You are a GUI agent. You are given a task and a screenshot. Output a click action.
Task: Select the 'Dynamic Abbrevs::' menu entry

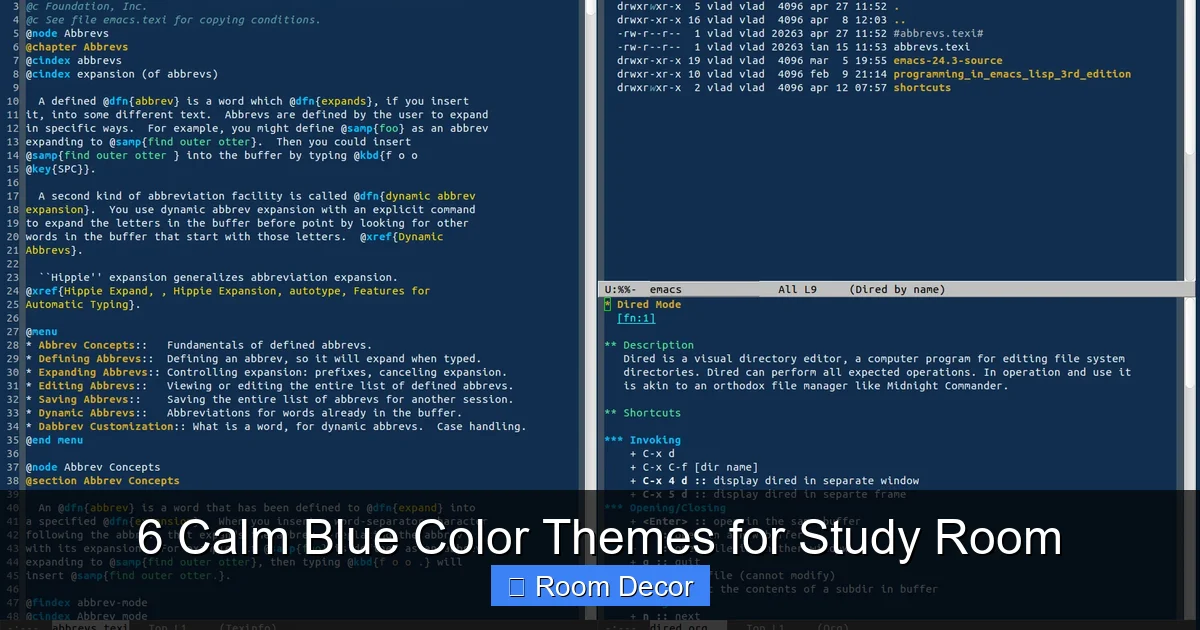(94, 413)
